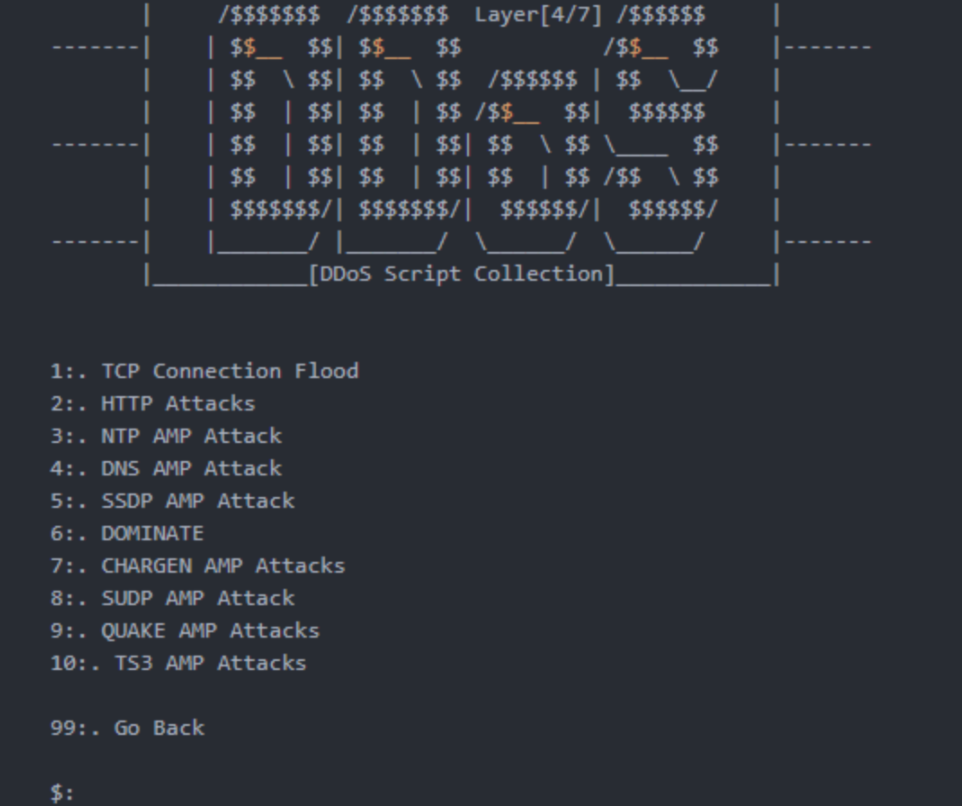962x806 pixels.
Task: Select the TCP Connection Flood menu line
Action: 204,371
